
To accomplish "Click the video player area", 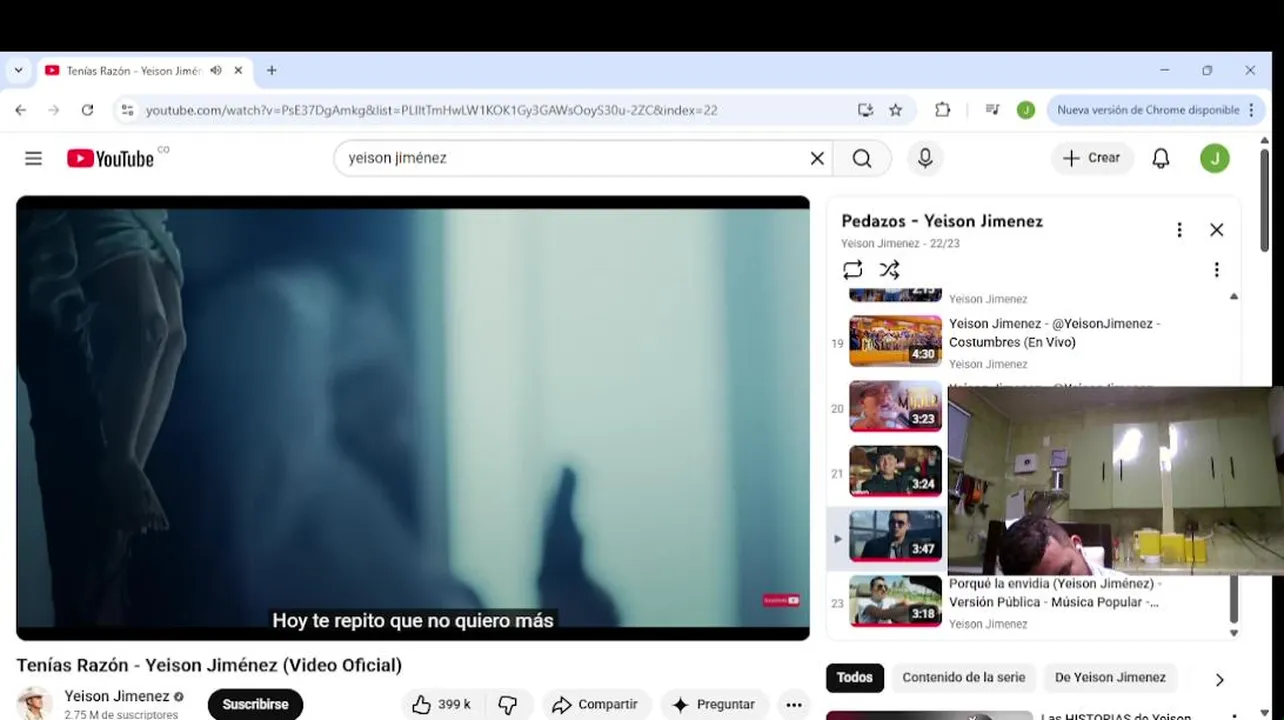I will (x=413, y=418).
